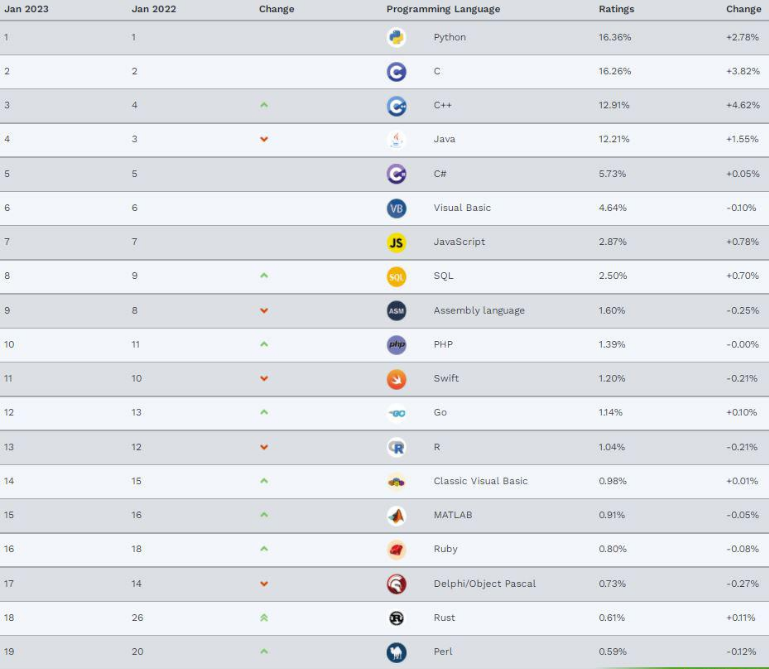Click the Java coffee cup icon
Screen dimensions: 769x669
(x=396, y=140)
